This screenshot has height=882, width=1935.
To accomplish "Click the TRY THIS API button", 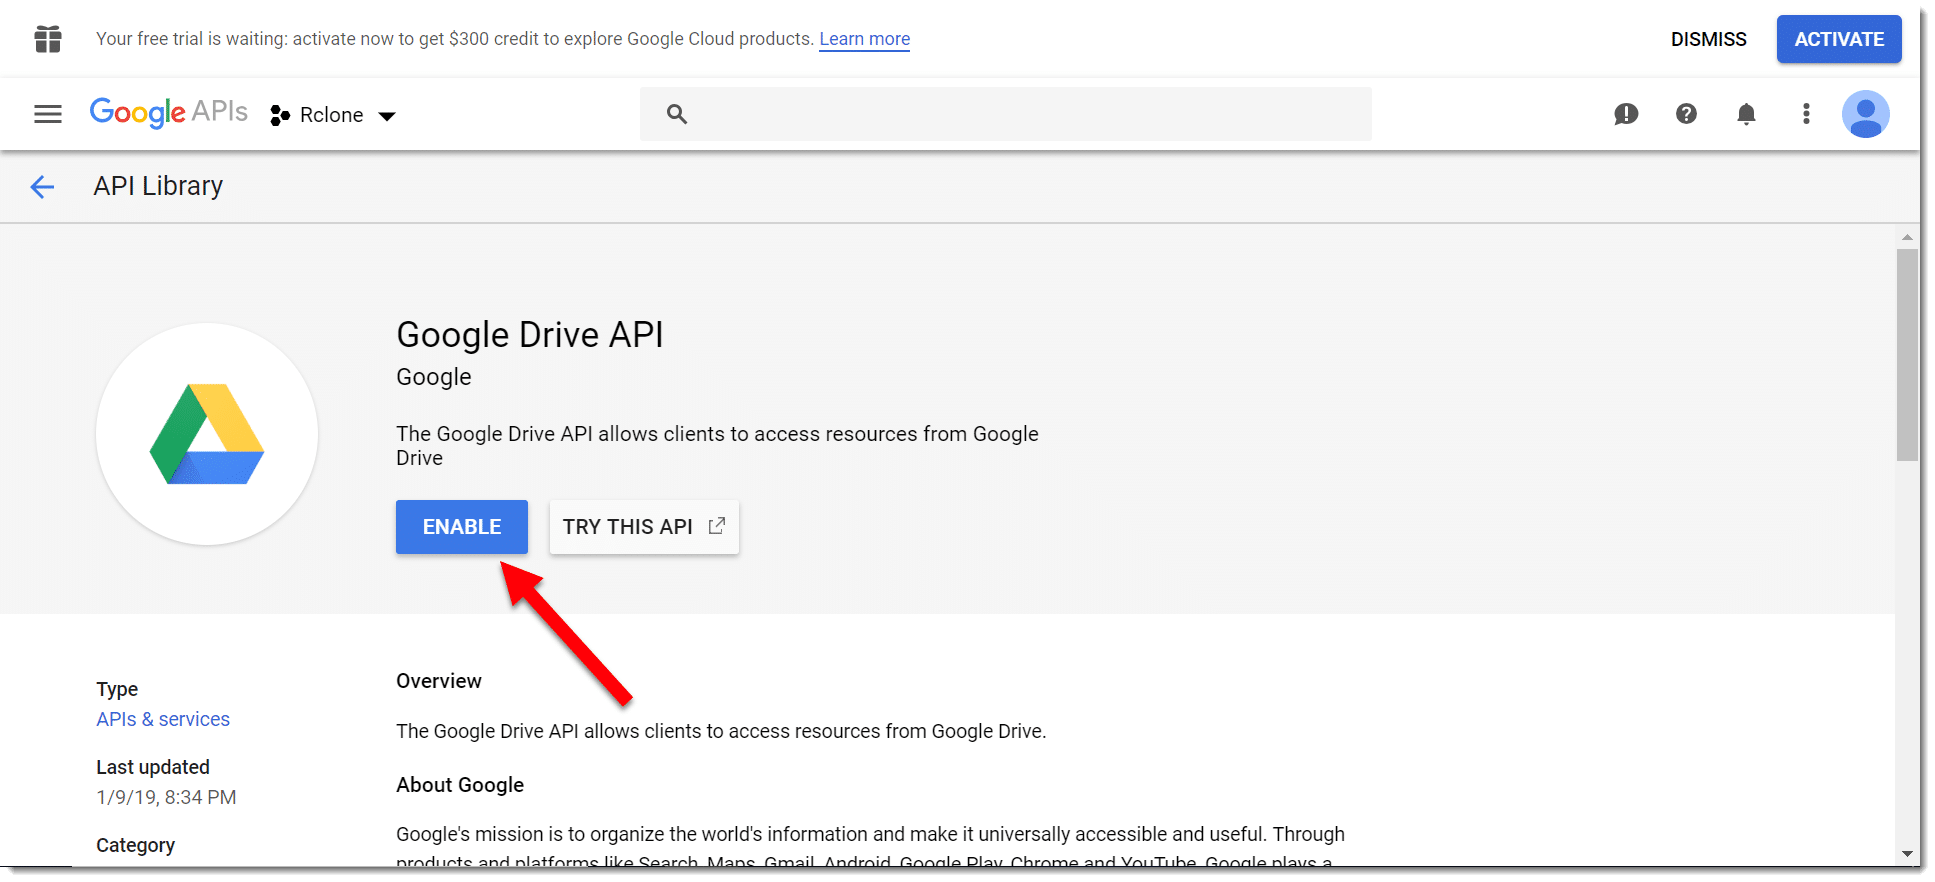I will [x=644, y=527].
